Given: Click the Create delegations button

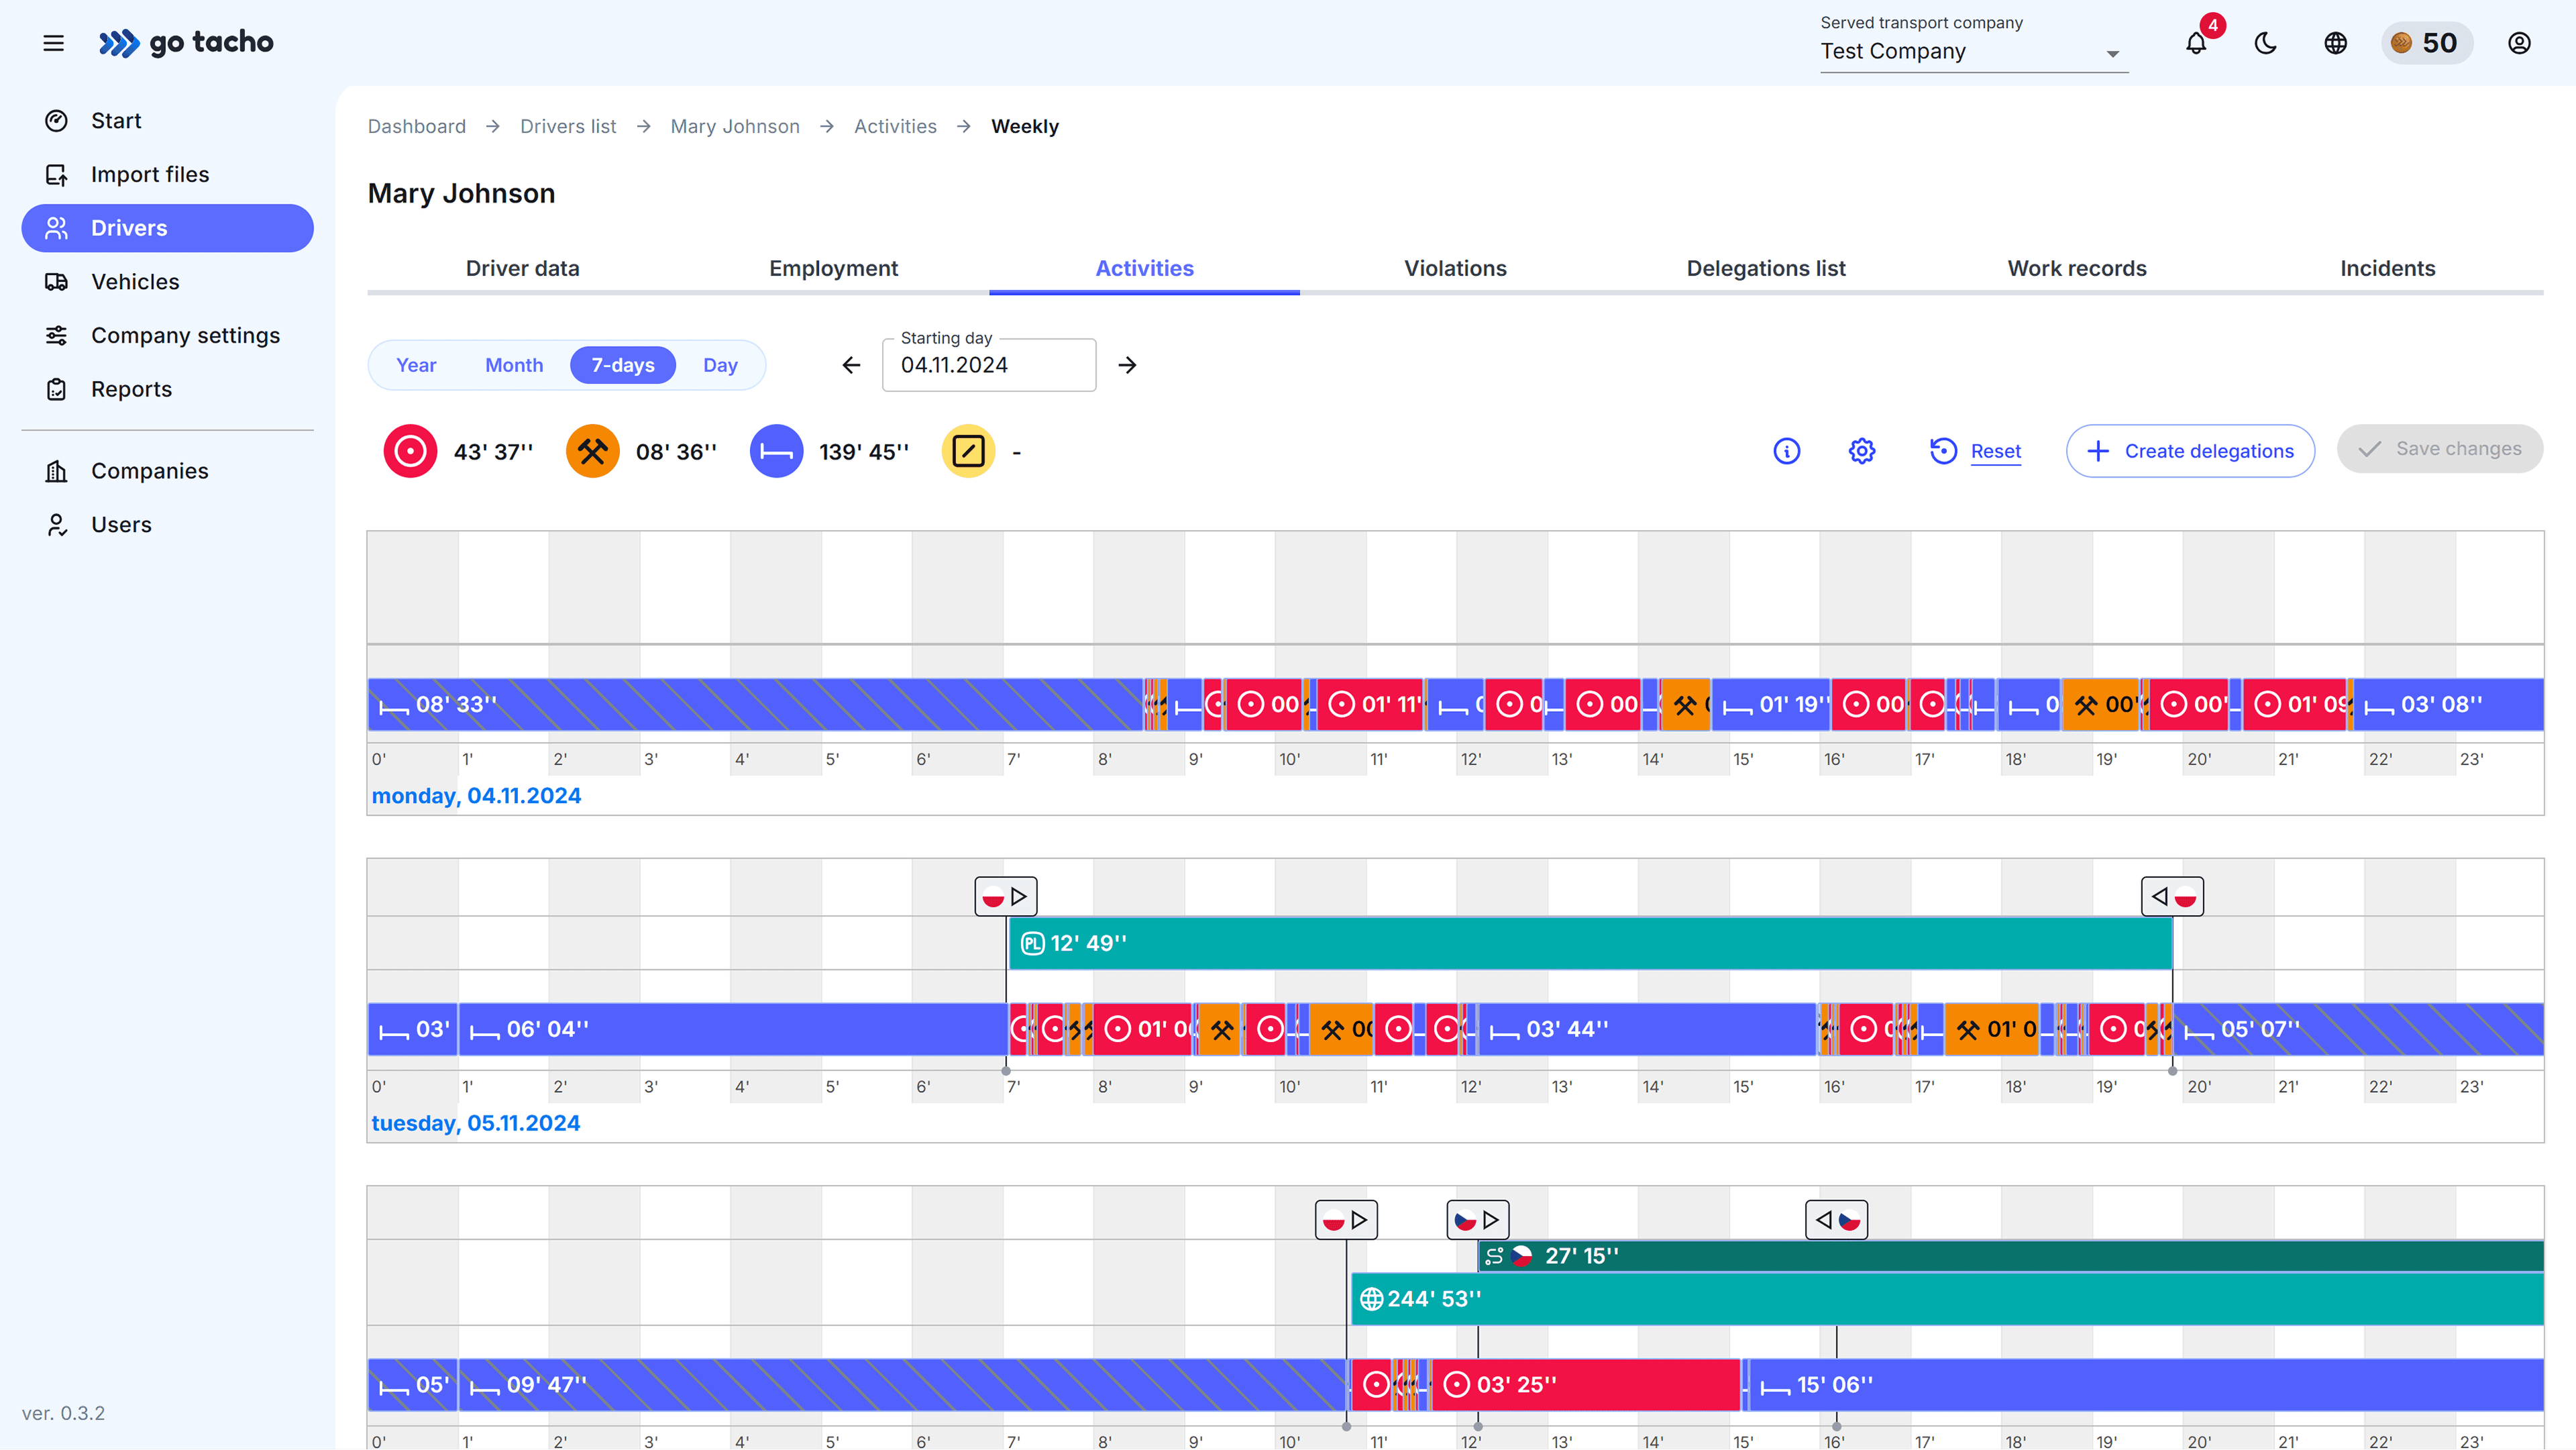Looking at the screenshot, I should point(2190,451).
